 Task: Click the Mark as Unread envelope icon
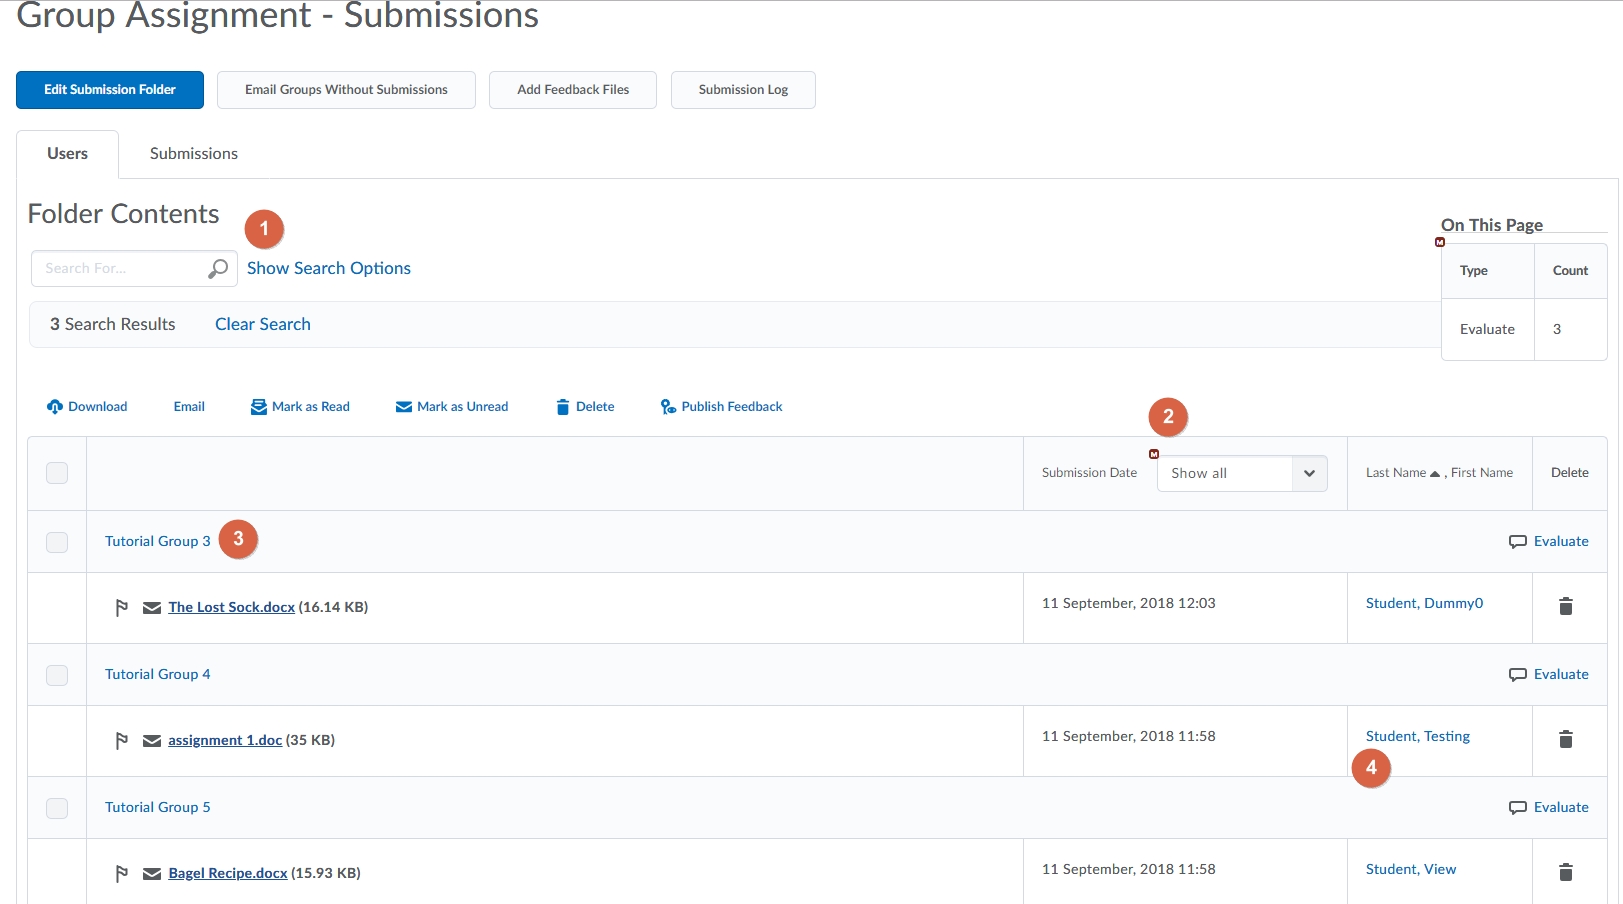tap(404, 406)
